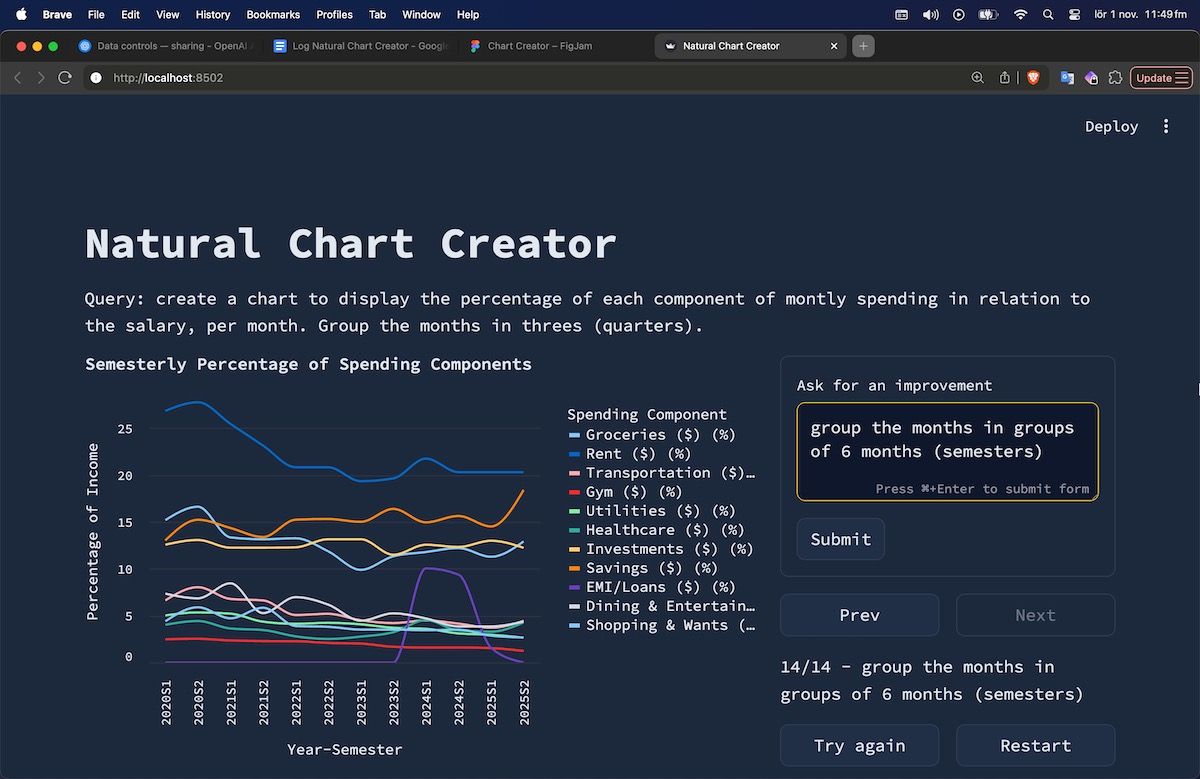This screenshot has height=779, width=1200.
Task: Click the Brave Shields lion icon
Action: (x=1033, y=77)
